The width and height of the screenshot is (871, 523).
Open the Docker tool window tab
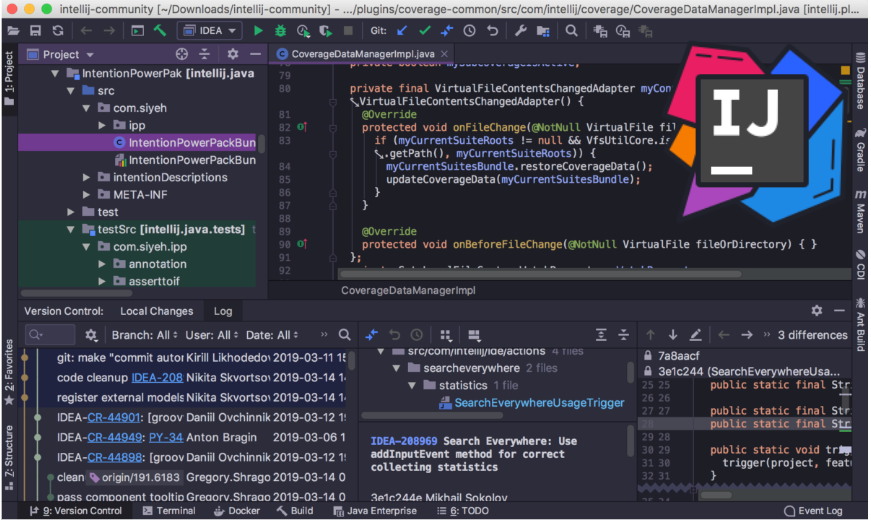237,511
